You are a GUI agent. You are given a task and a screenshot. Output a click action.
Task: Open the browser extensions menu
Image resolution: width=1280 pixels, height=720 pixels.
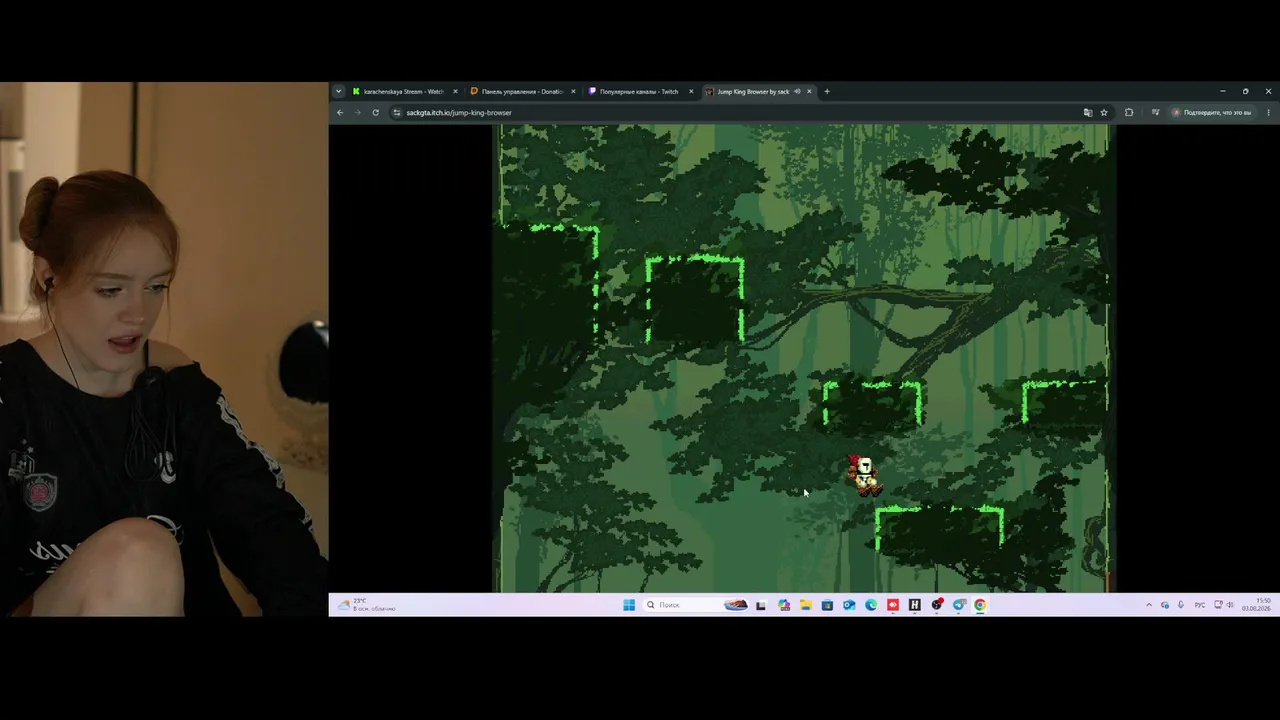pos(1129,112)
